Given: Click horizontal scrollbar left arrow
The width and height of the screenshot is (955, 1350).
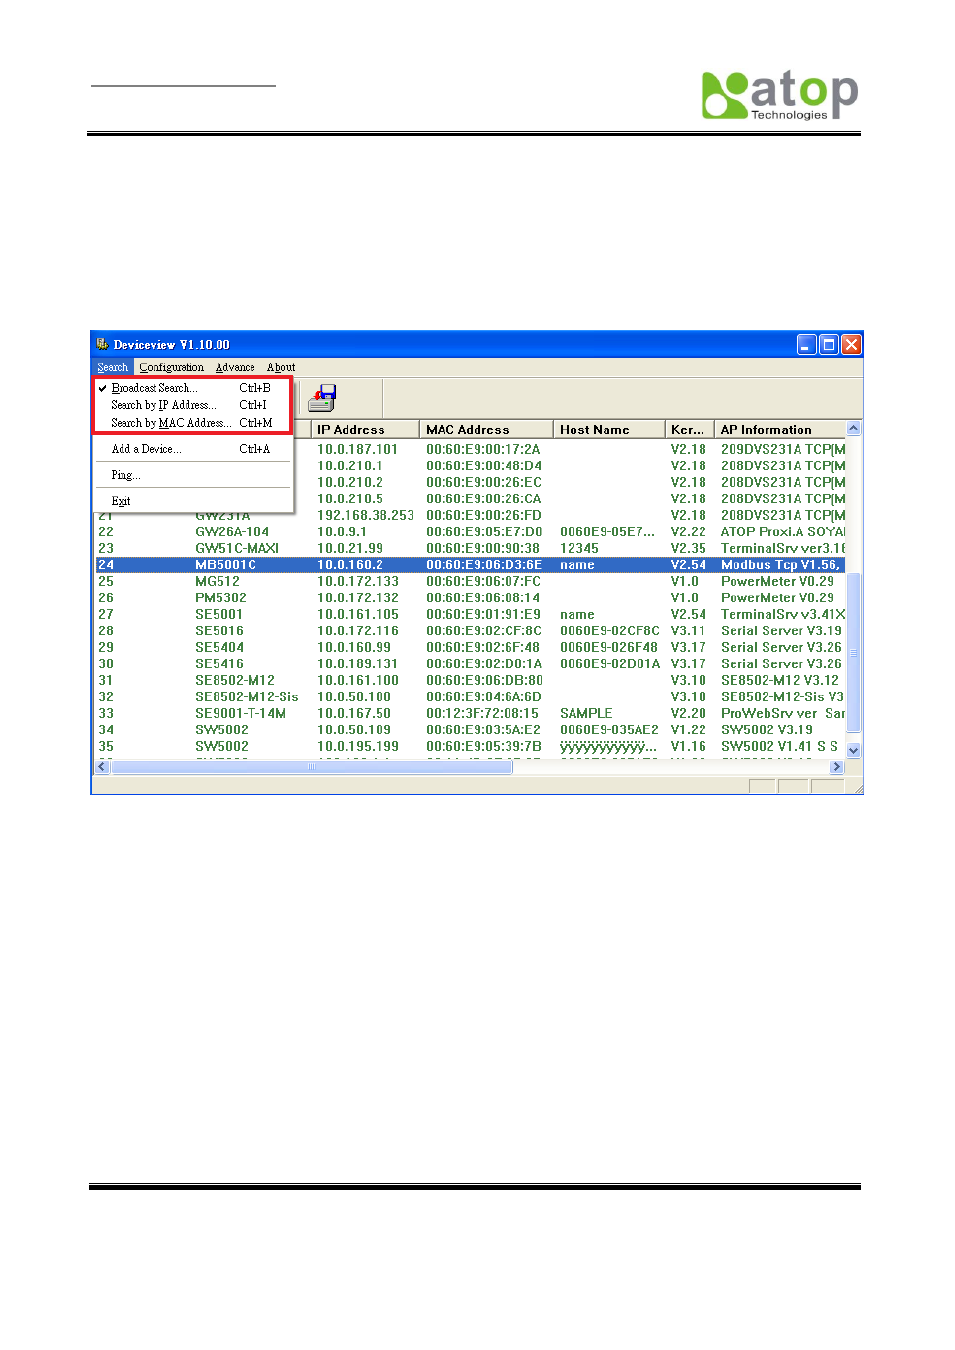Looking at the screenshot, I should click(102, 767).
